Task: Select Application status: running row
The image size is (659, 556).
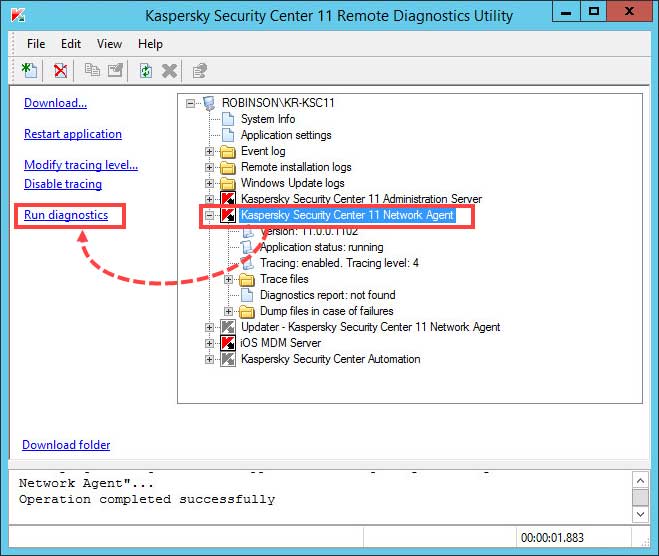Action: coord(322,247)
